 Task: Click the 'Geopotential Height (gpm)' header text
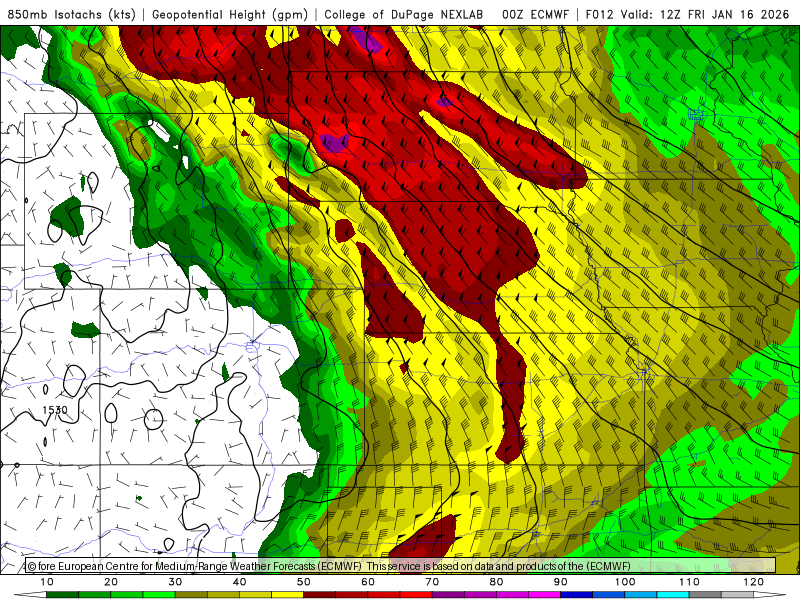pos(230,15)
